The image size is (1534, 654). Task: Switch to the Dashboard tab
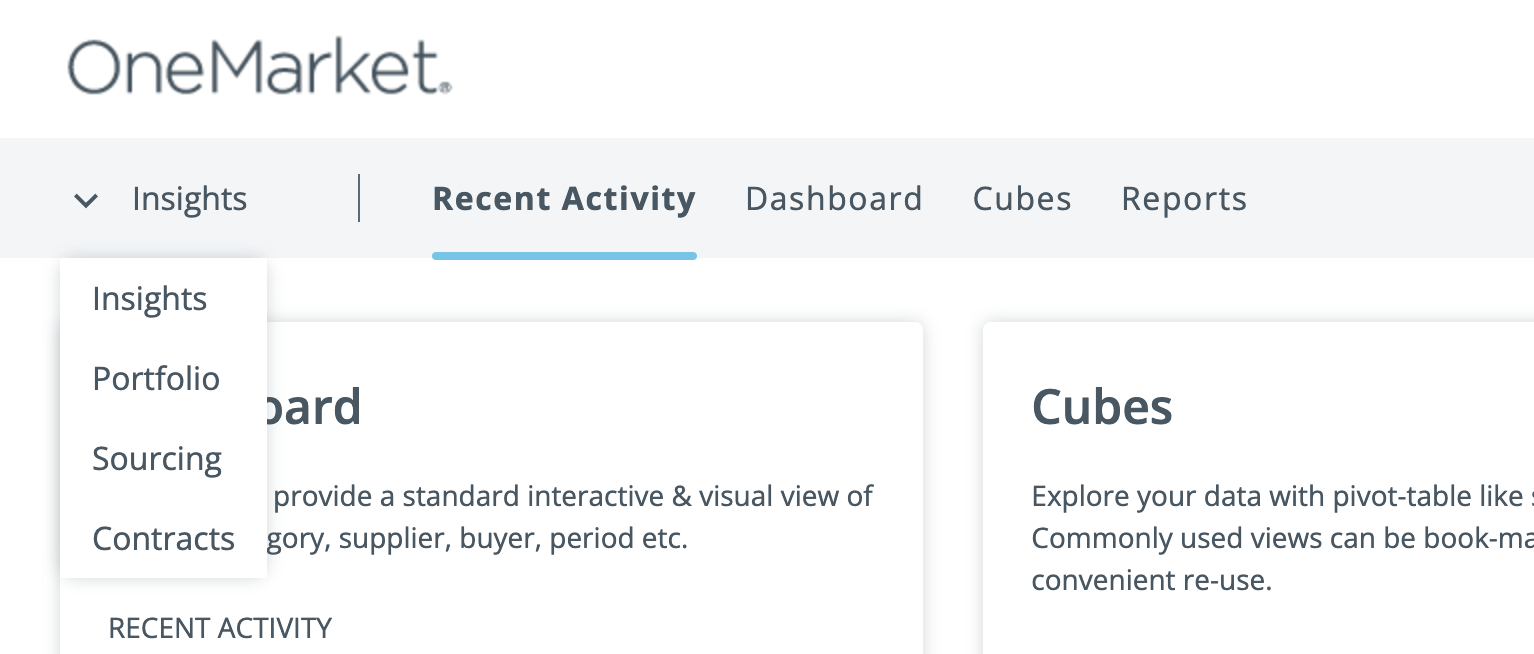click(x=834, y=198)
